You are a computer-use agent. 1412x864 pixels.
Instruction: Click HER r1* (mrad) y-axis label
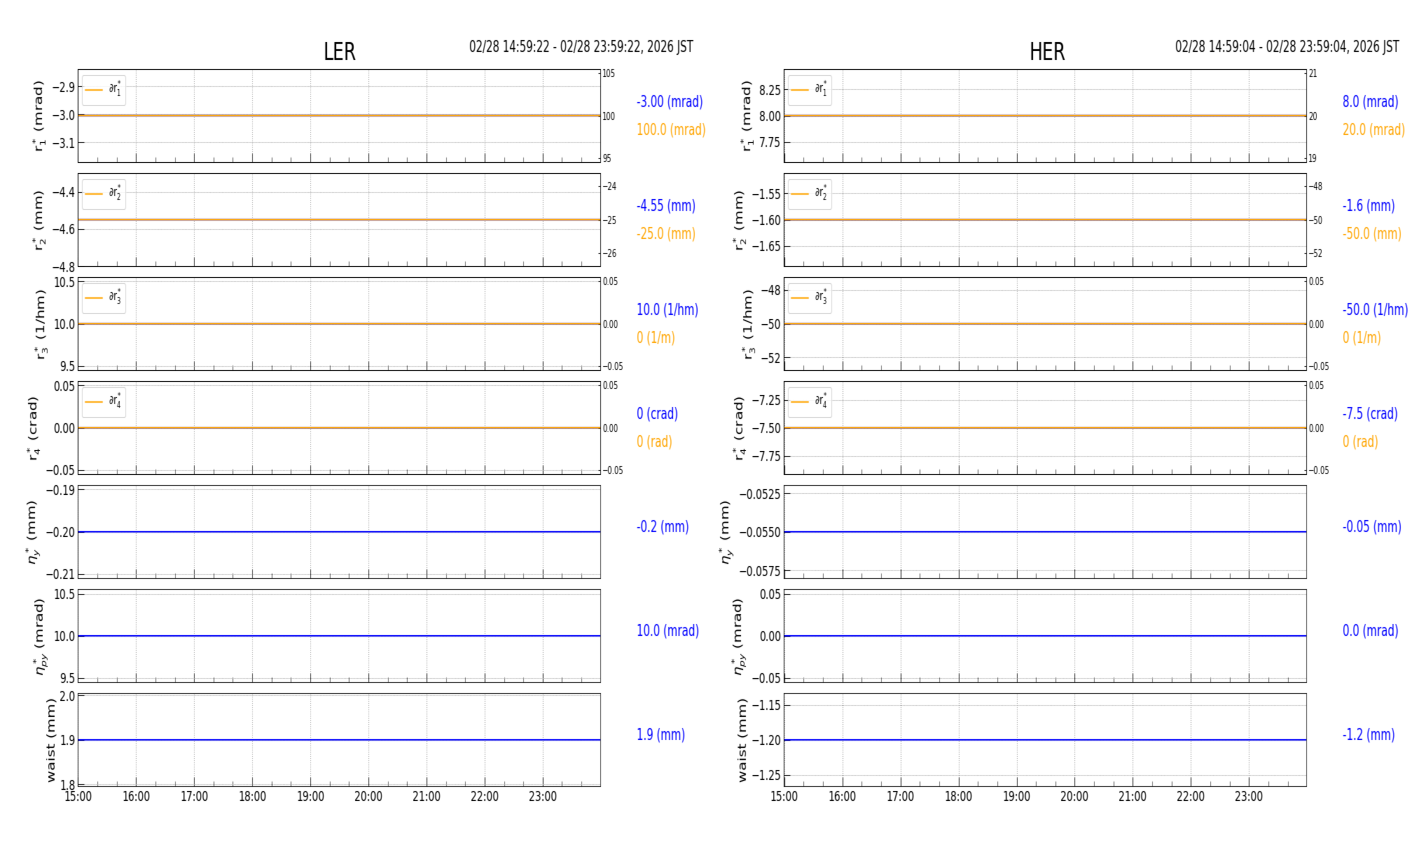point(745,116)
